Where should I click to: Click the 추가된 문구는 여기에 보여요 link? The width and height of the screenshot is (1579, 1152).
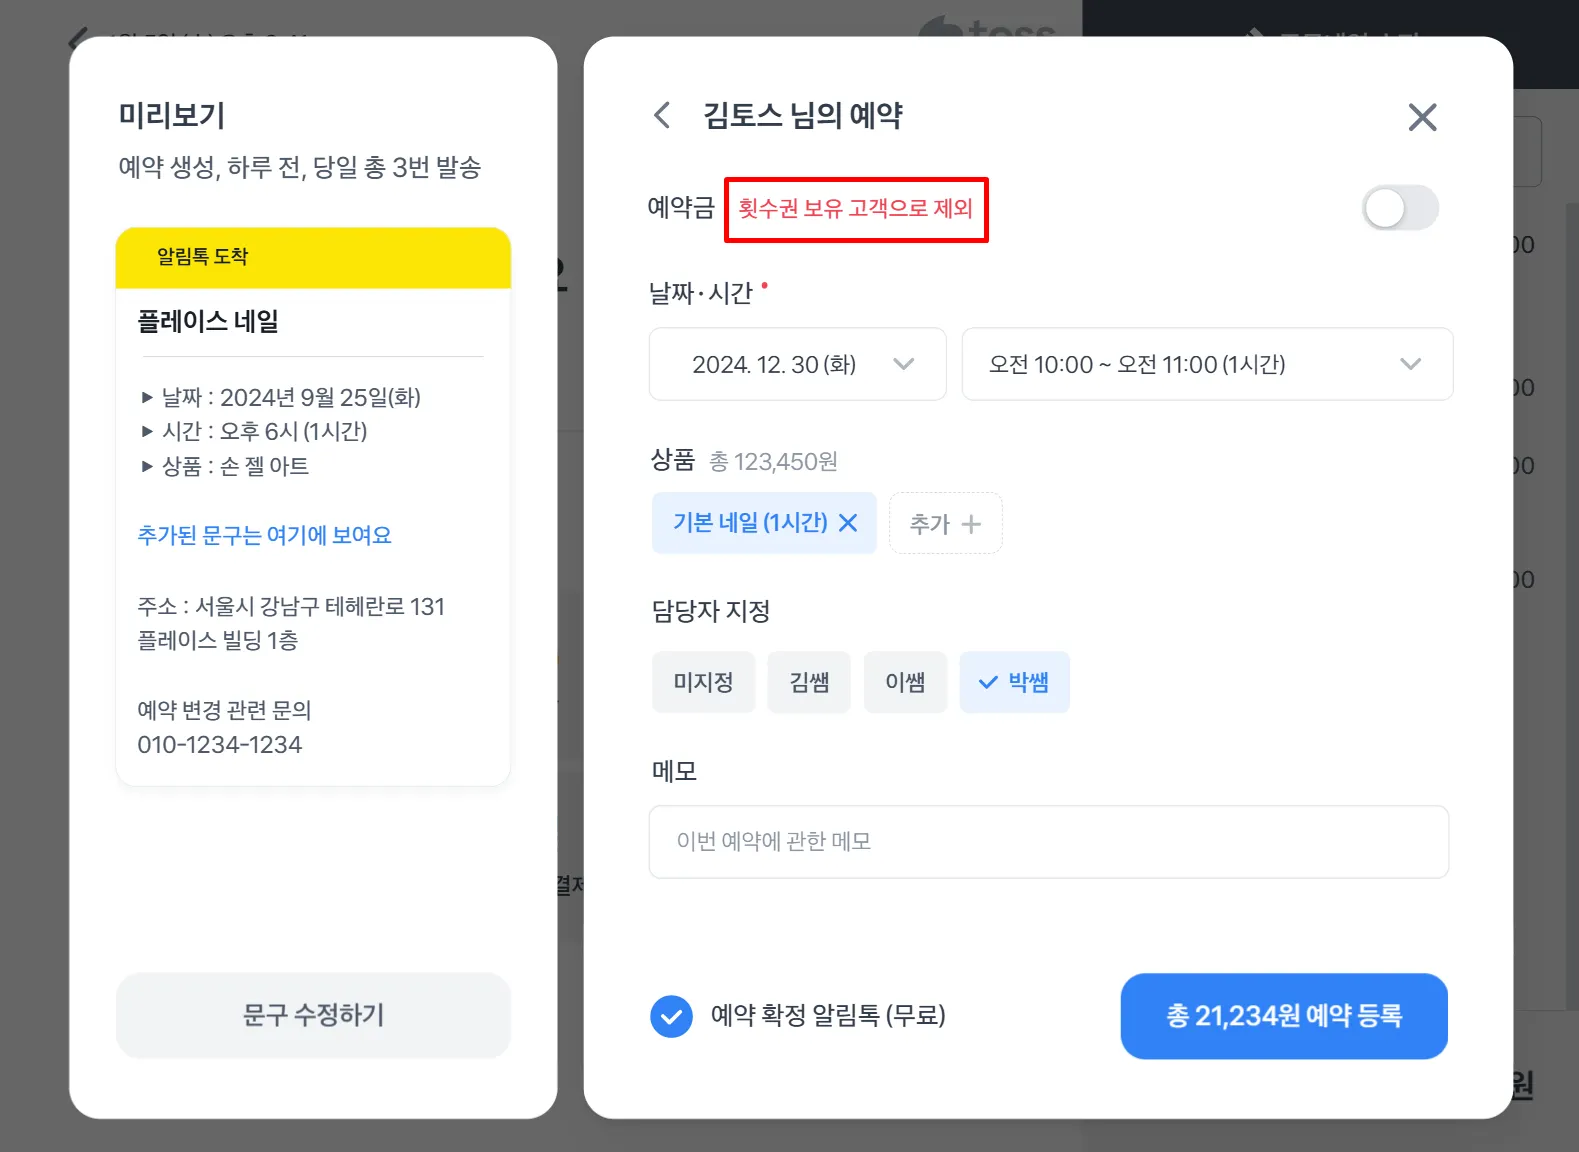tap(264, 535)
